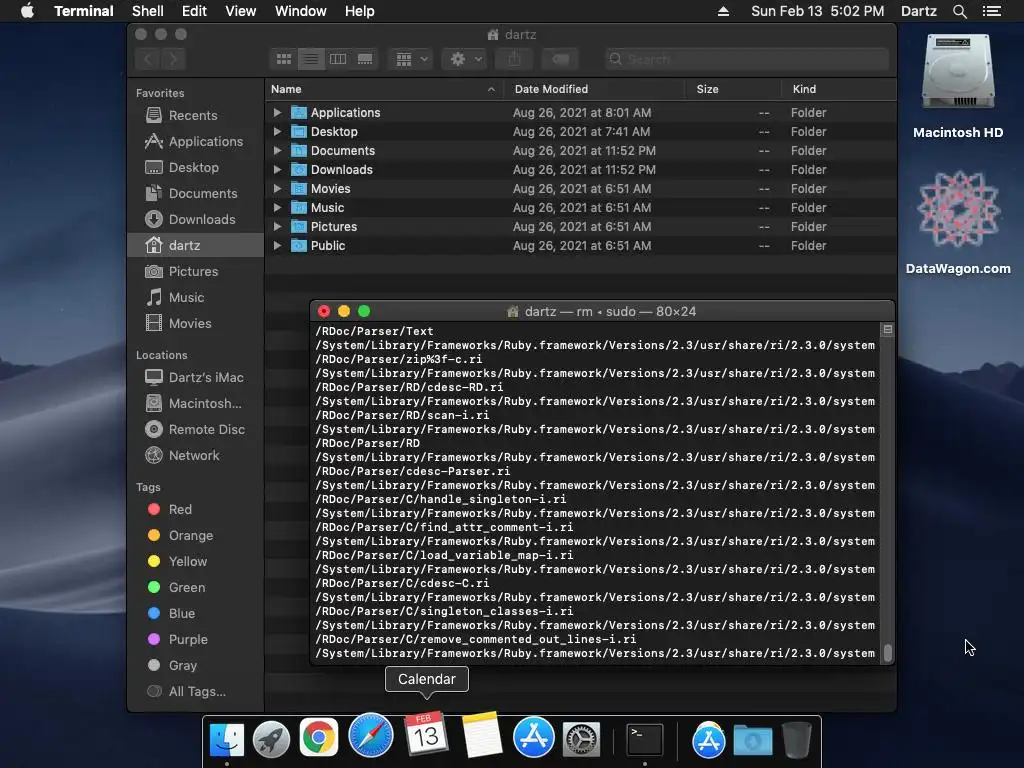Image resolution: width=1024 pixels, height=768 pixels.
Task: Open Finder group-by dropdown
Action: point(411,59)
